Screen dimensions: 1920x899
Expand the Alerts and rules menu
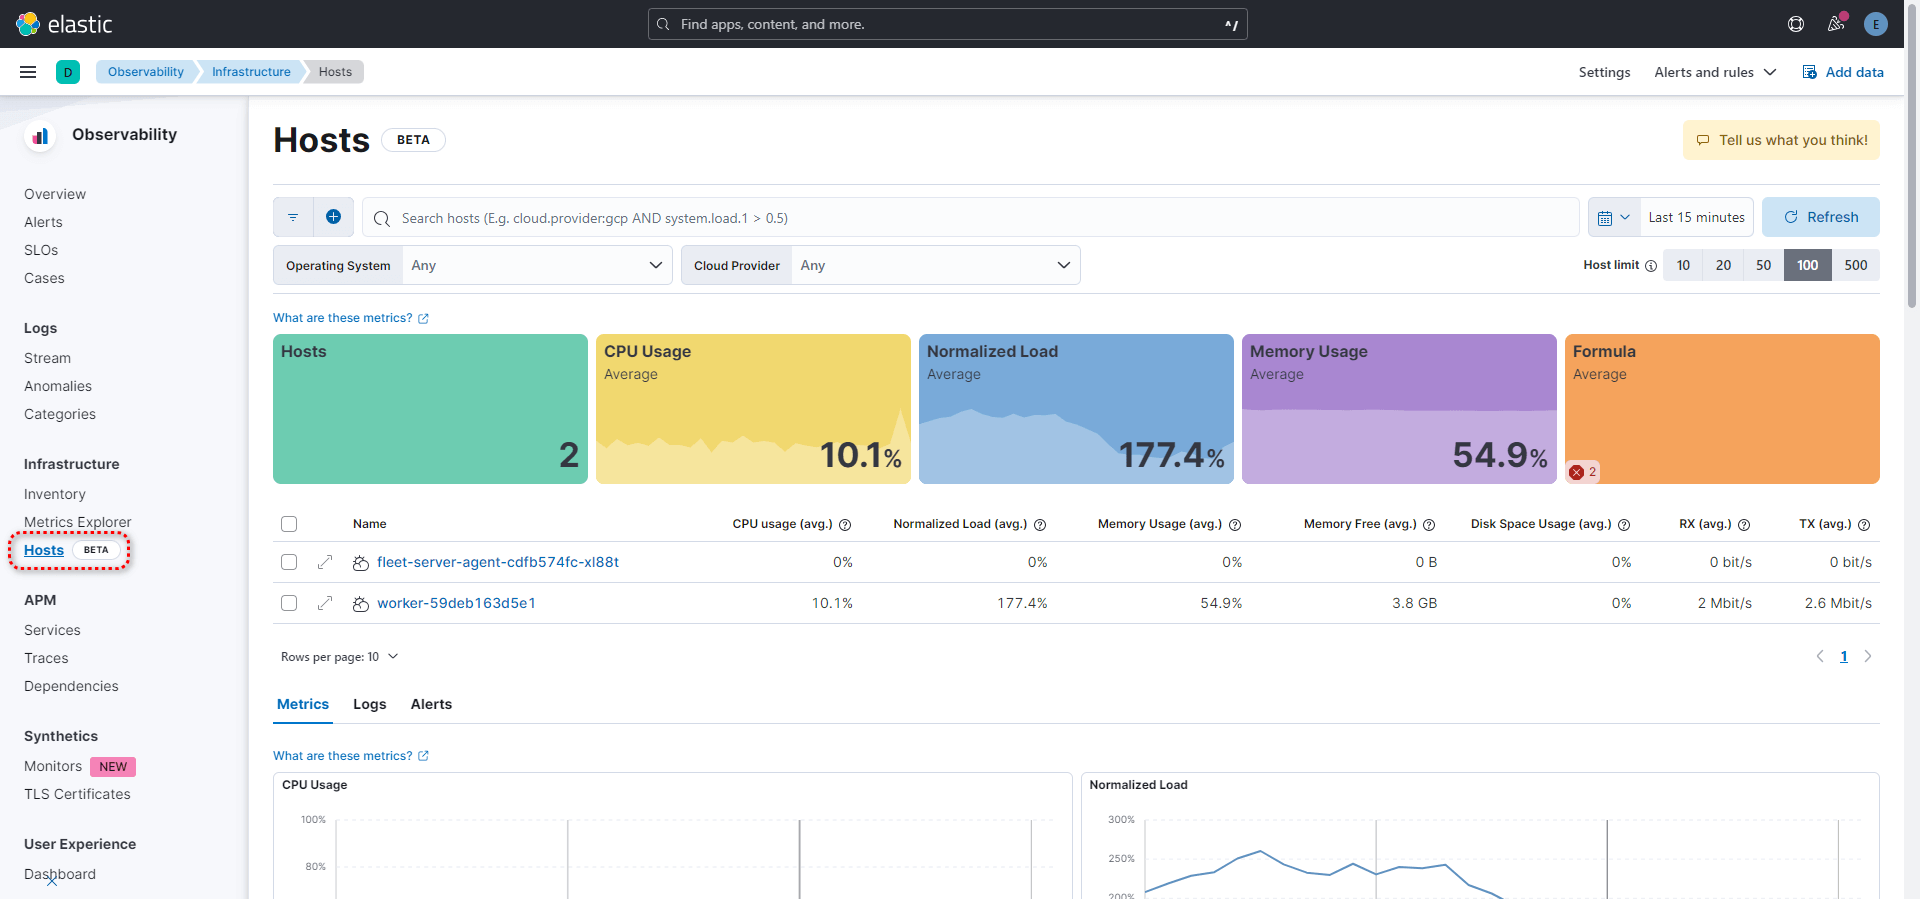coord(1715,72)
